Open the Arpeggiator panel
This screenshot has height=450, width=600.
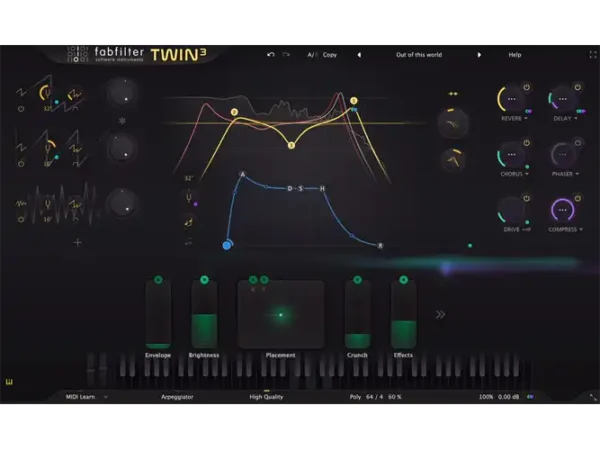pos(177,397)
